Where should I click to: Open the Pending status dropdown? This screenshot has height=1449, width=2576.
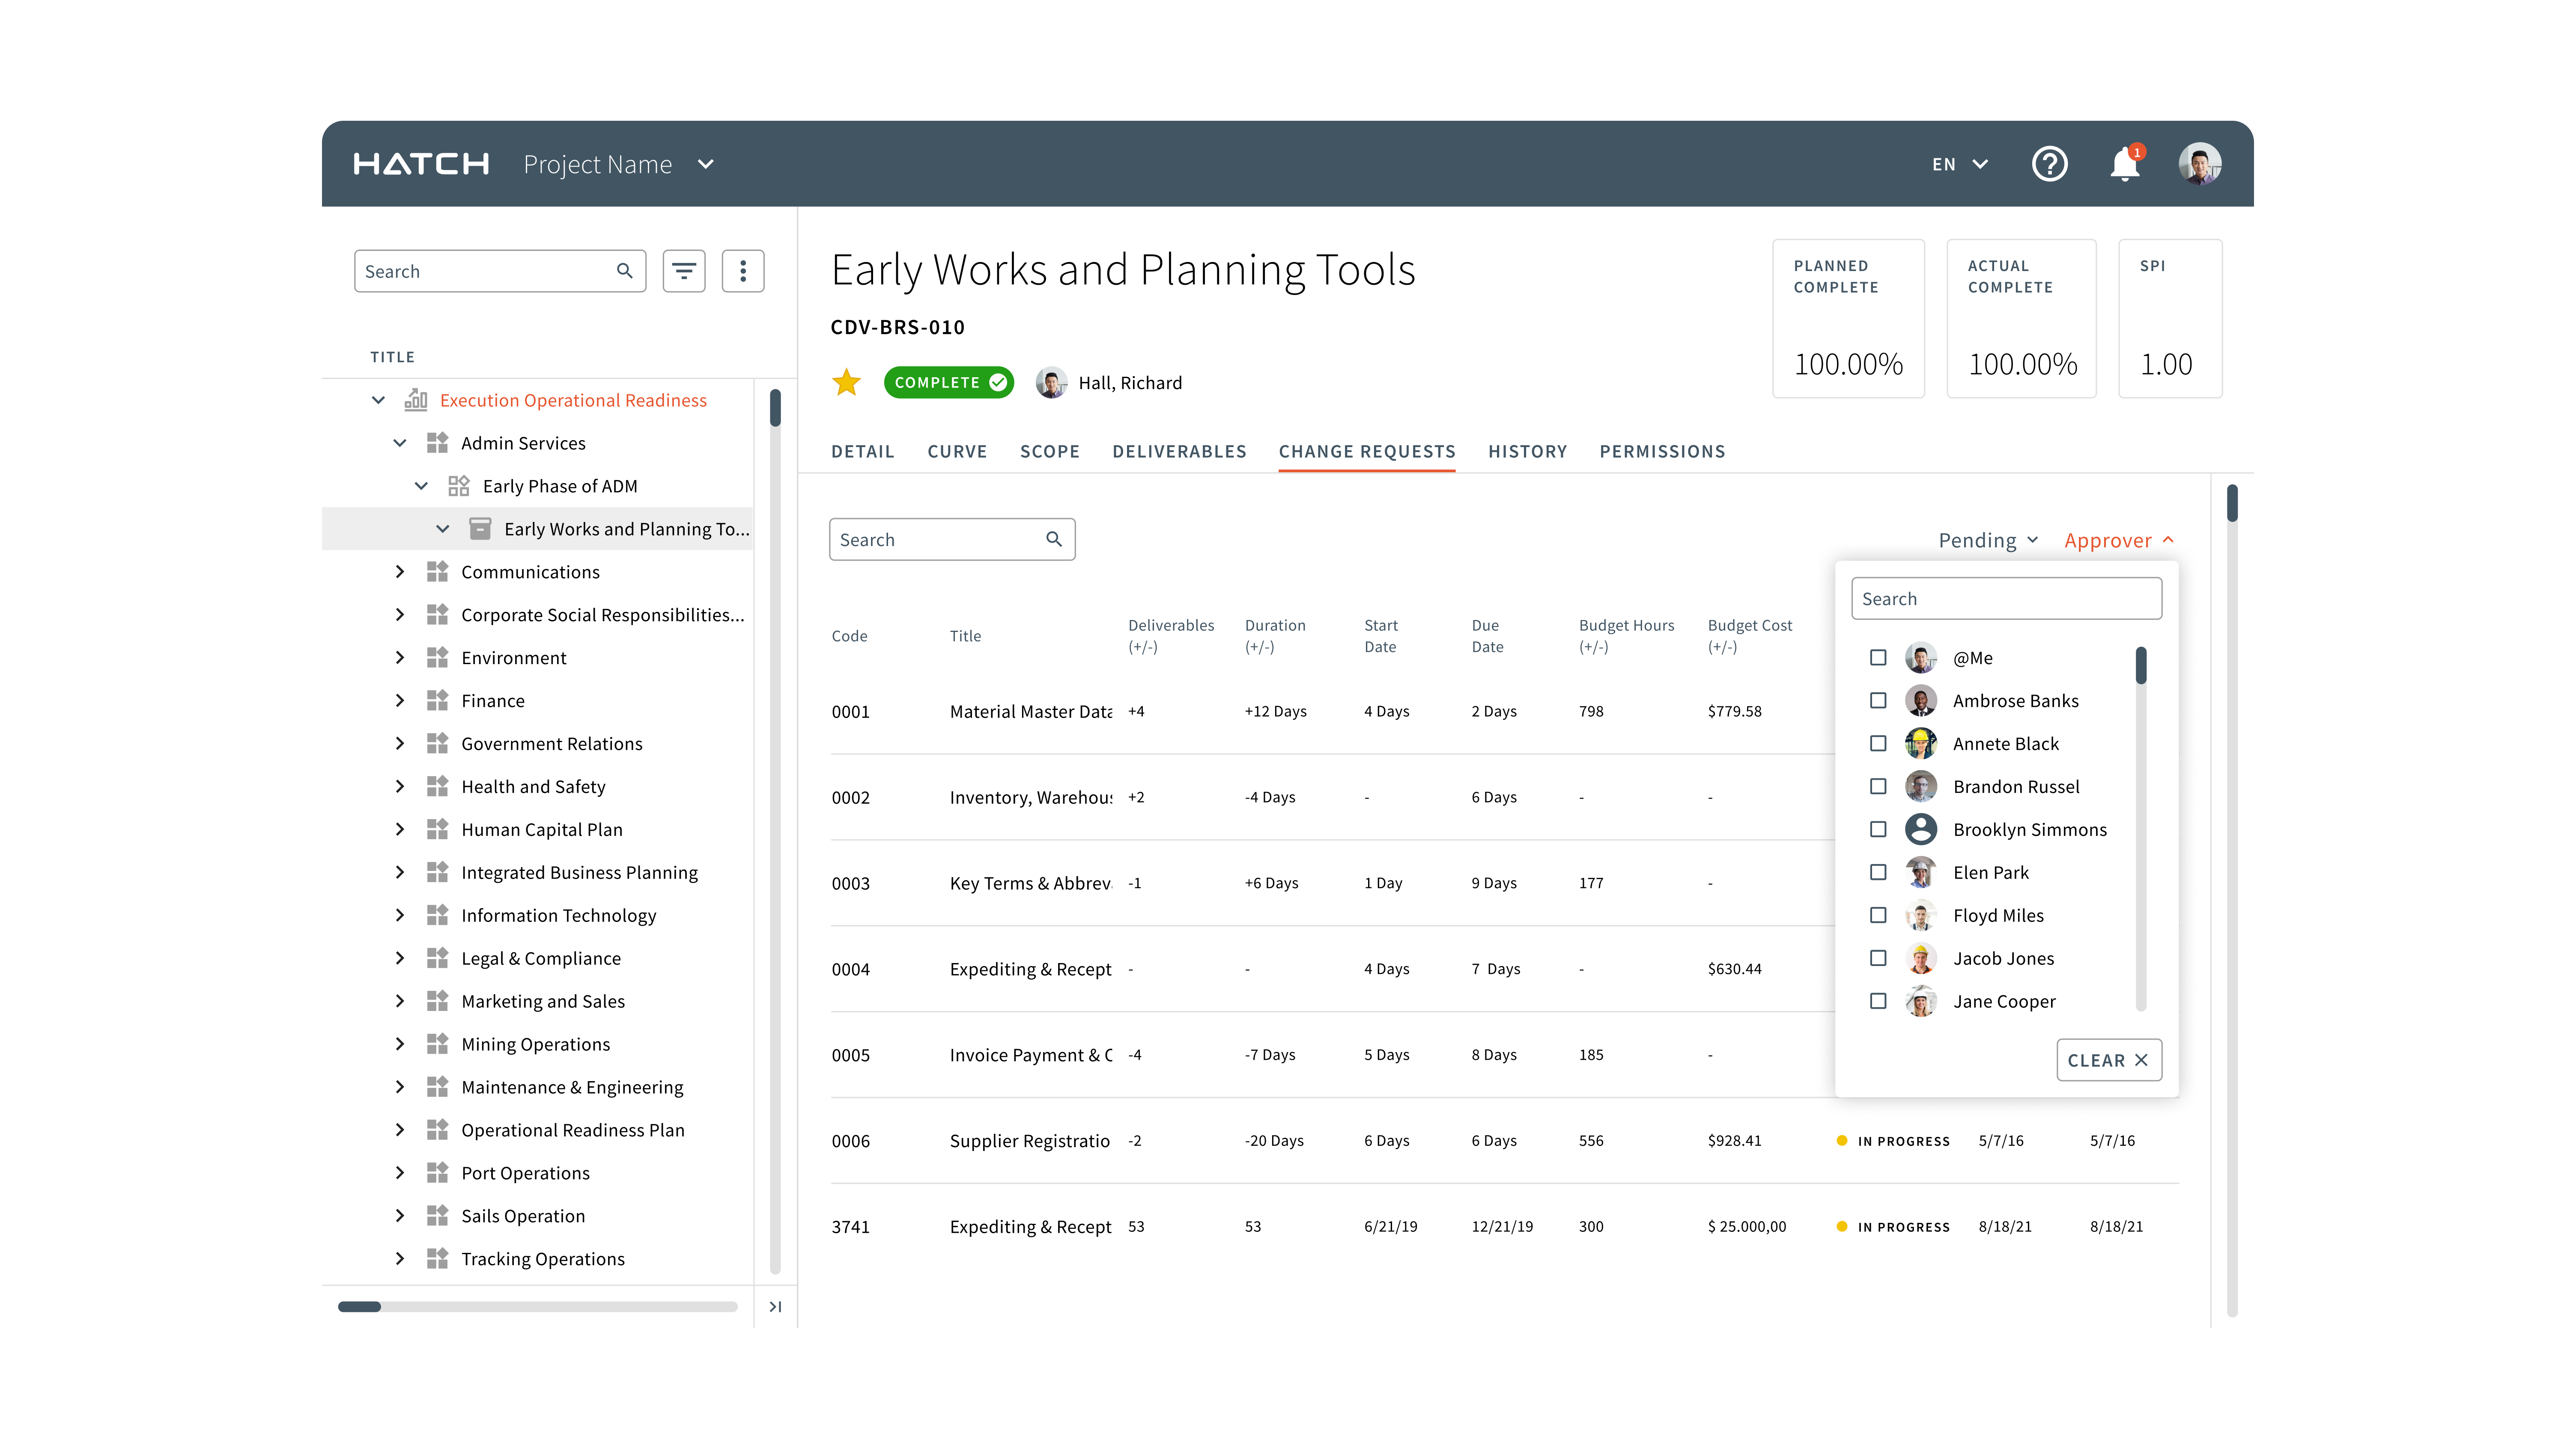coord(1988,540)
